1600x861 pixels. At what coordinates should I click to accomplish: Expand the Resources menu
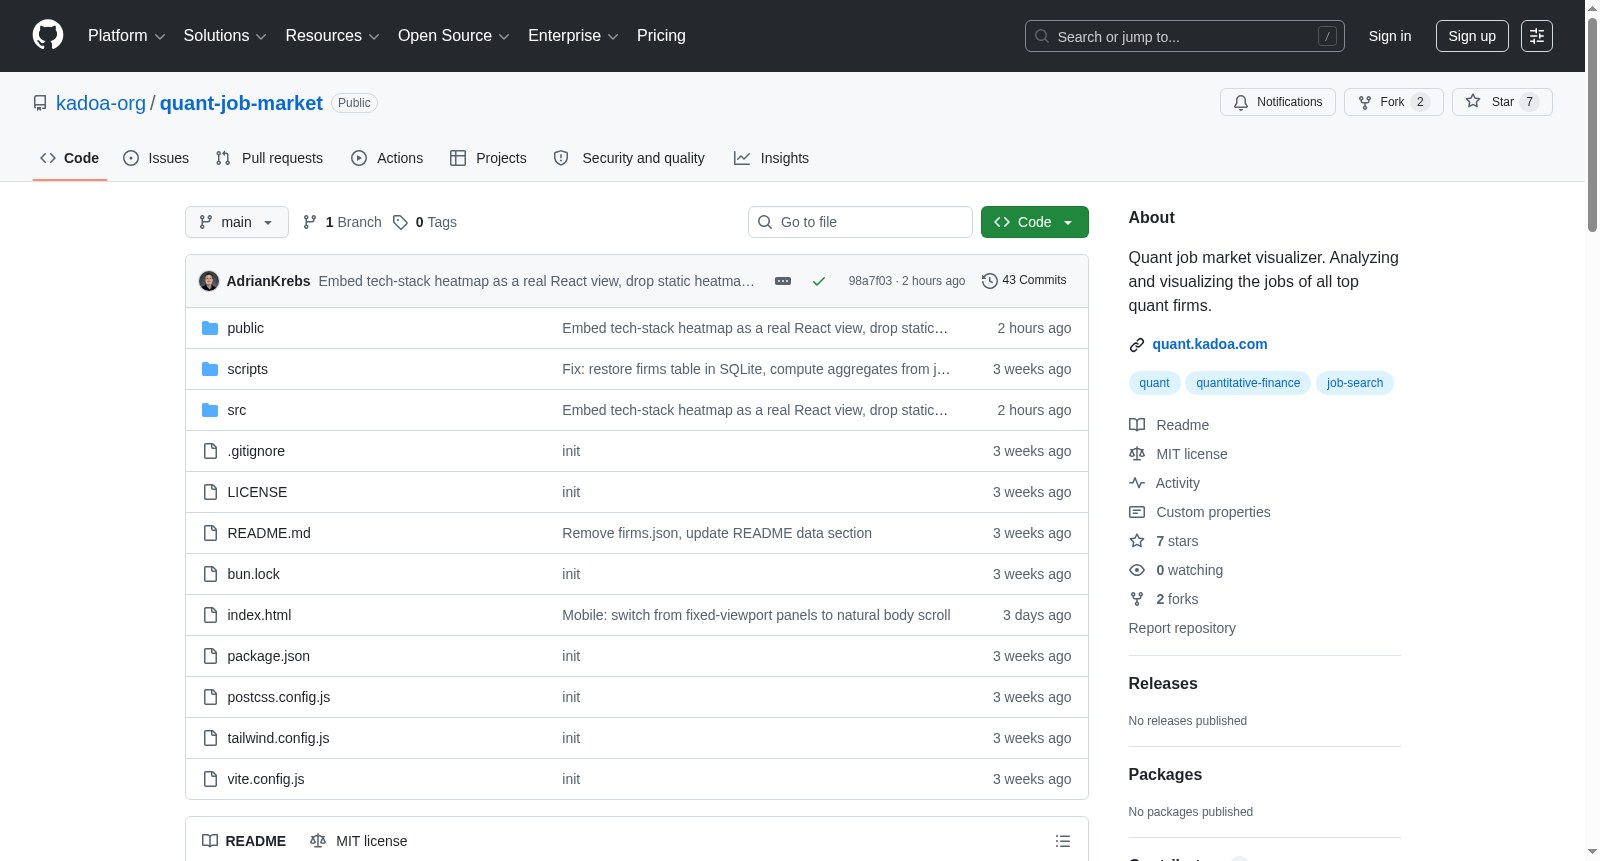[x=332, y=36]
